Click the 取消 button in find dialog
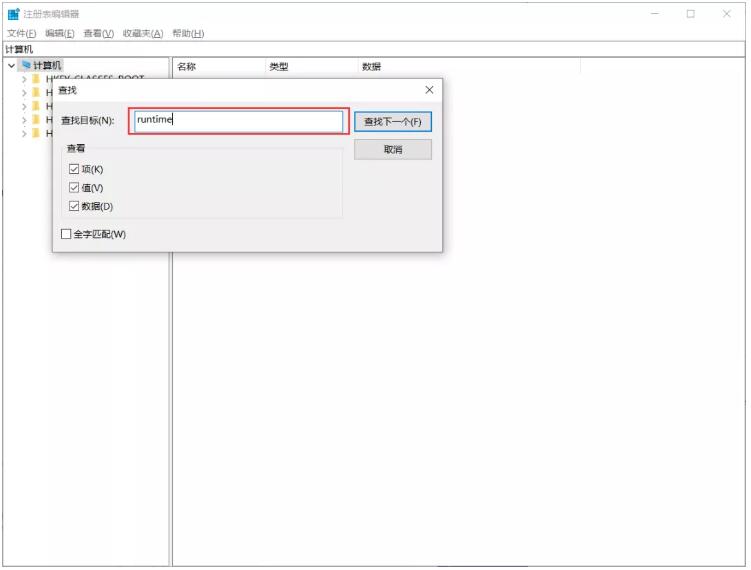 pyautogui.click(x=392, y=149)
